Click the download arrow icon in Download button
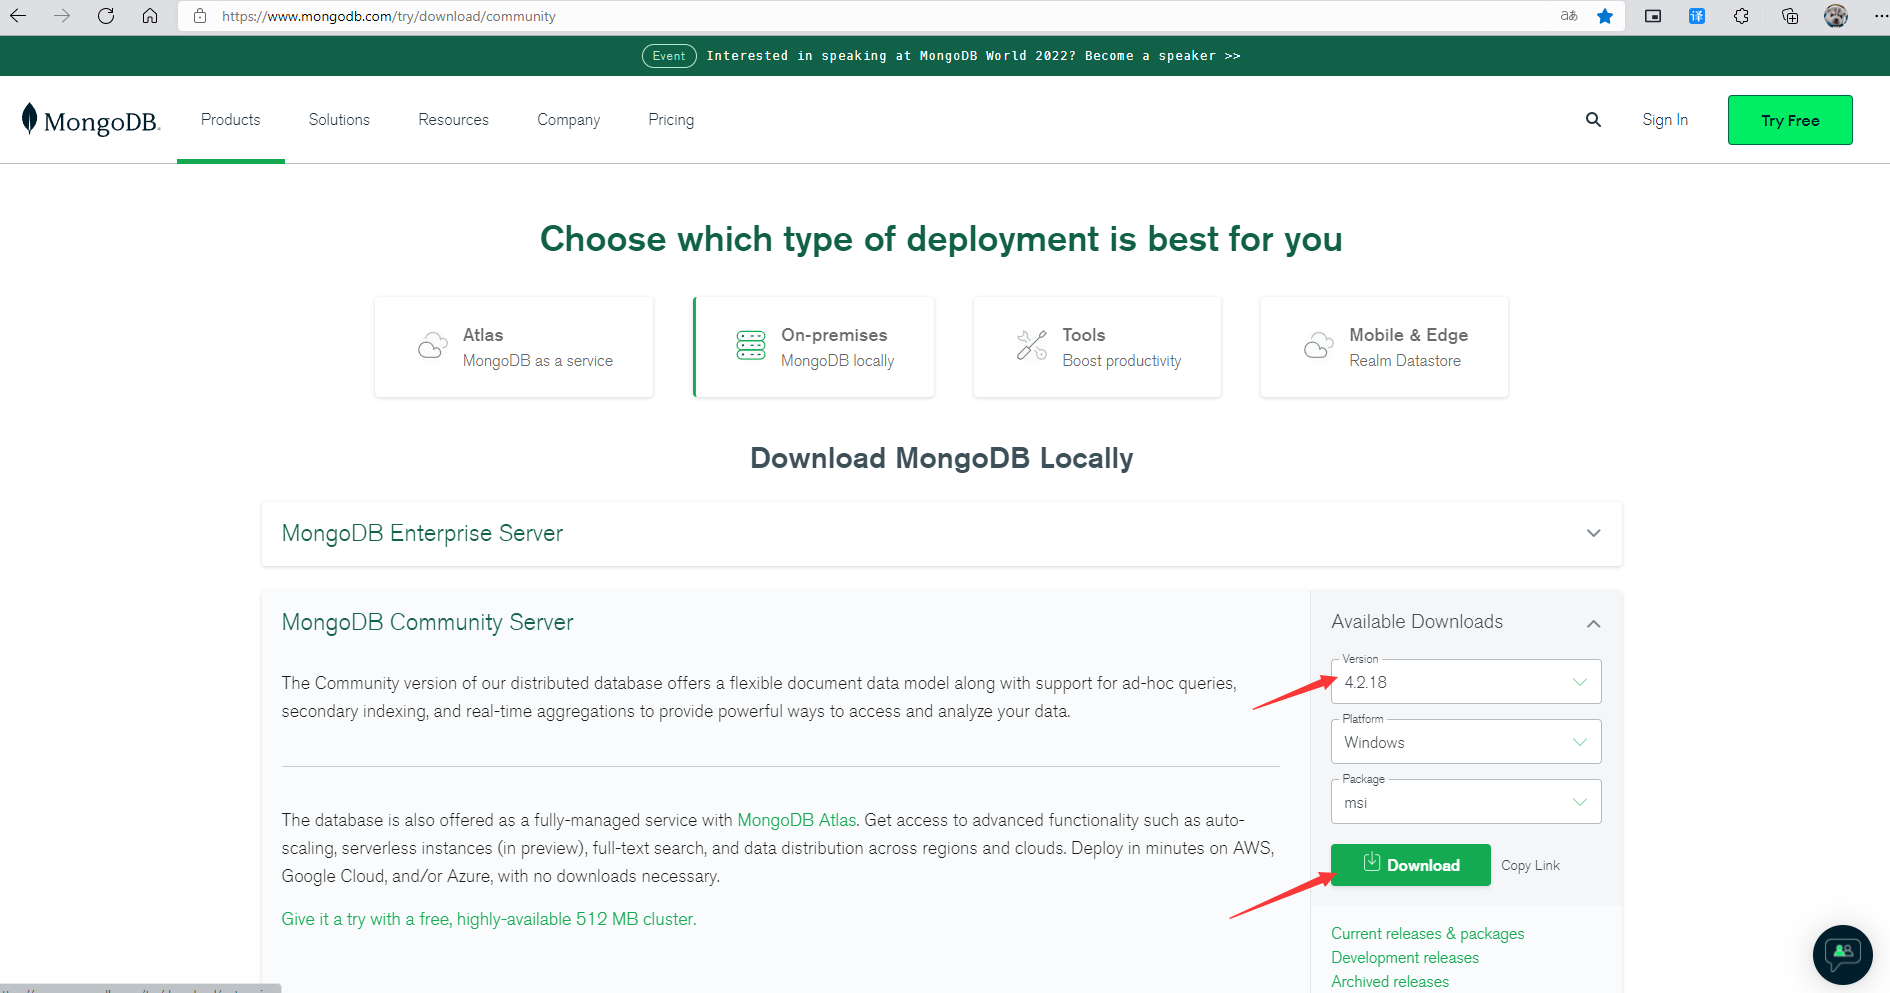The image size is (1890, 993). tap(1372, 862)
